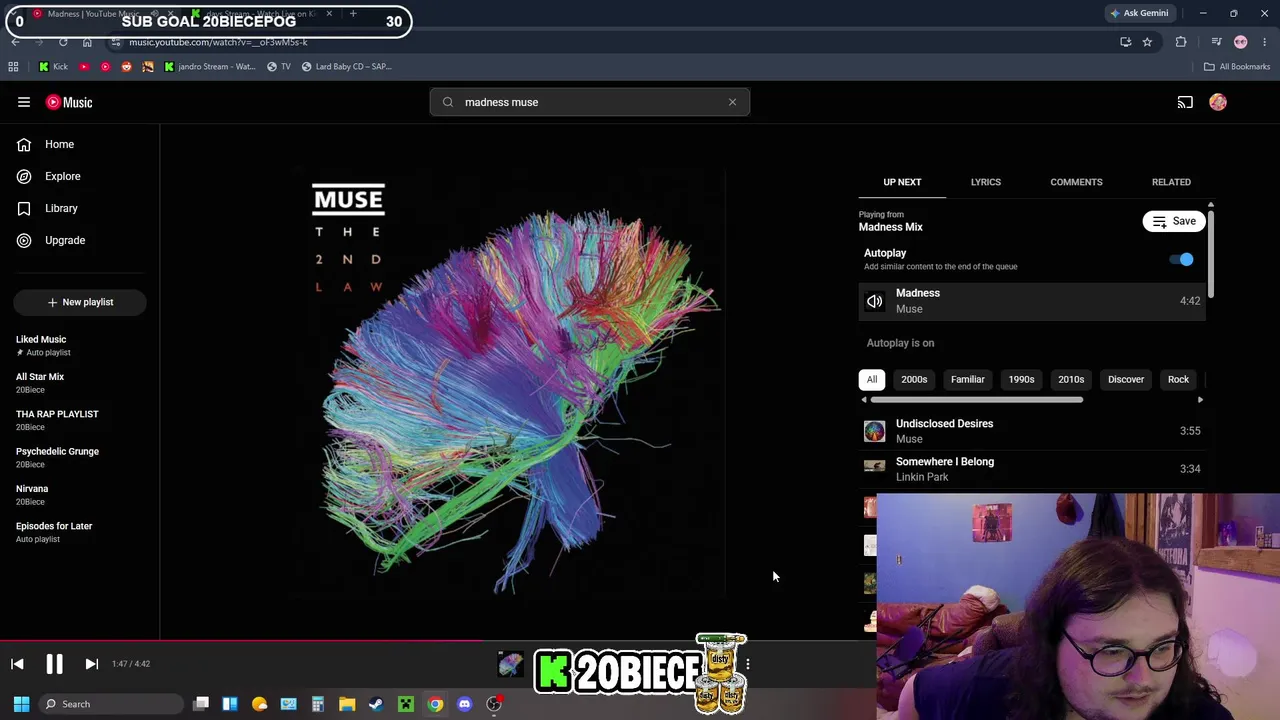Viewport: 1280px width, 720px height.
Task: Select the All filter chip
Action: point(872,380)
